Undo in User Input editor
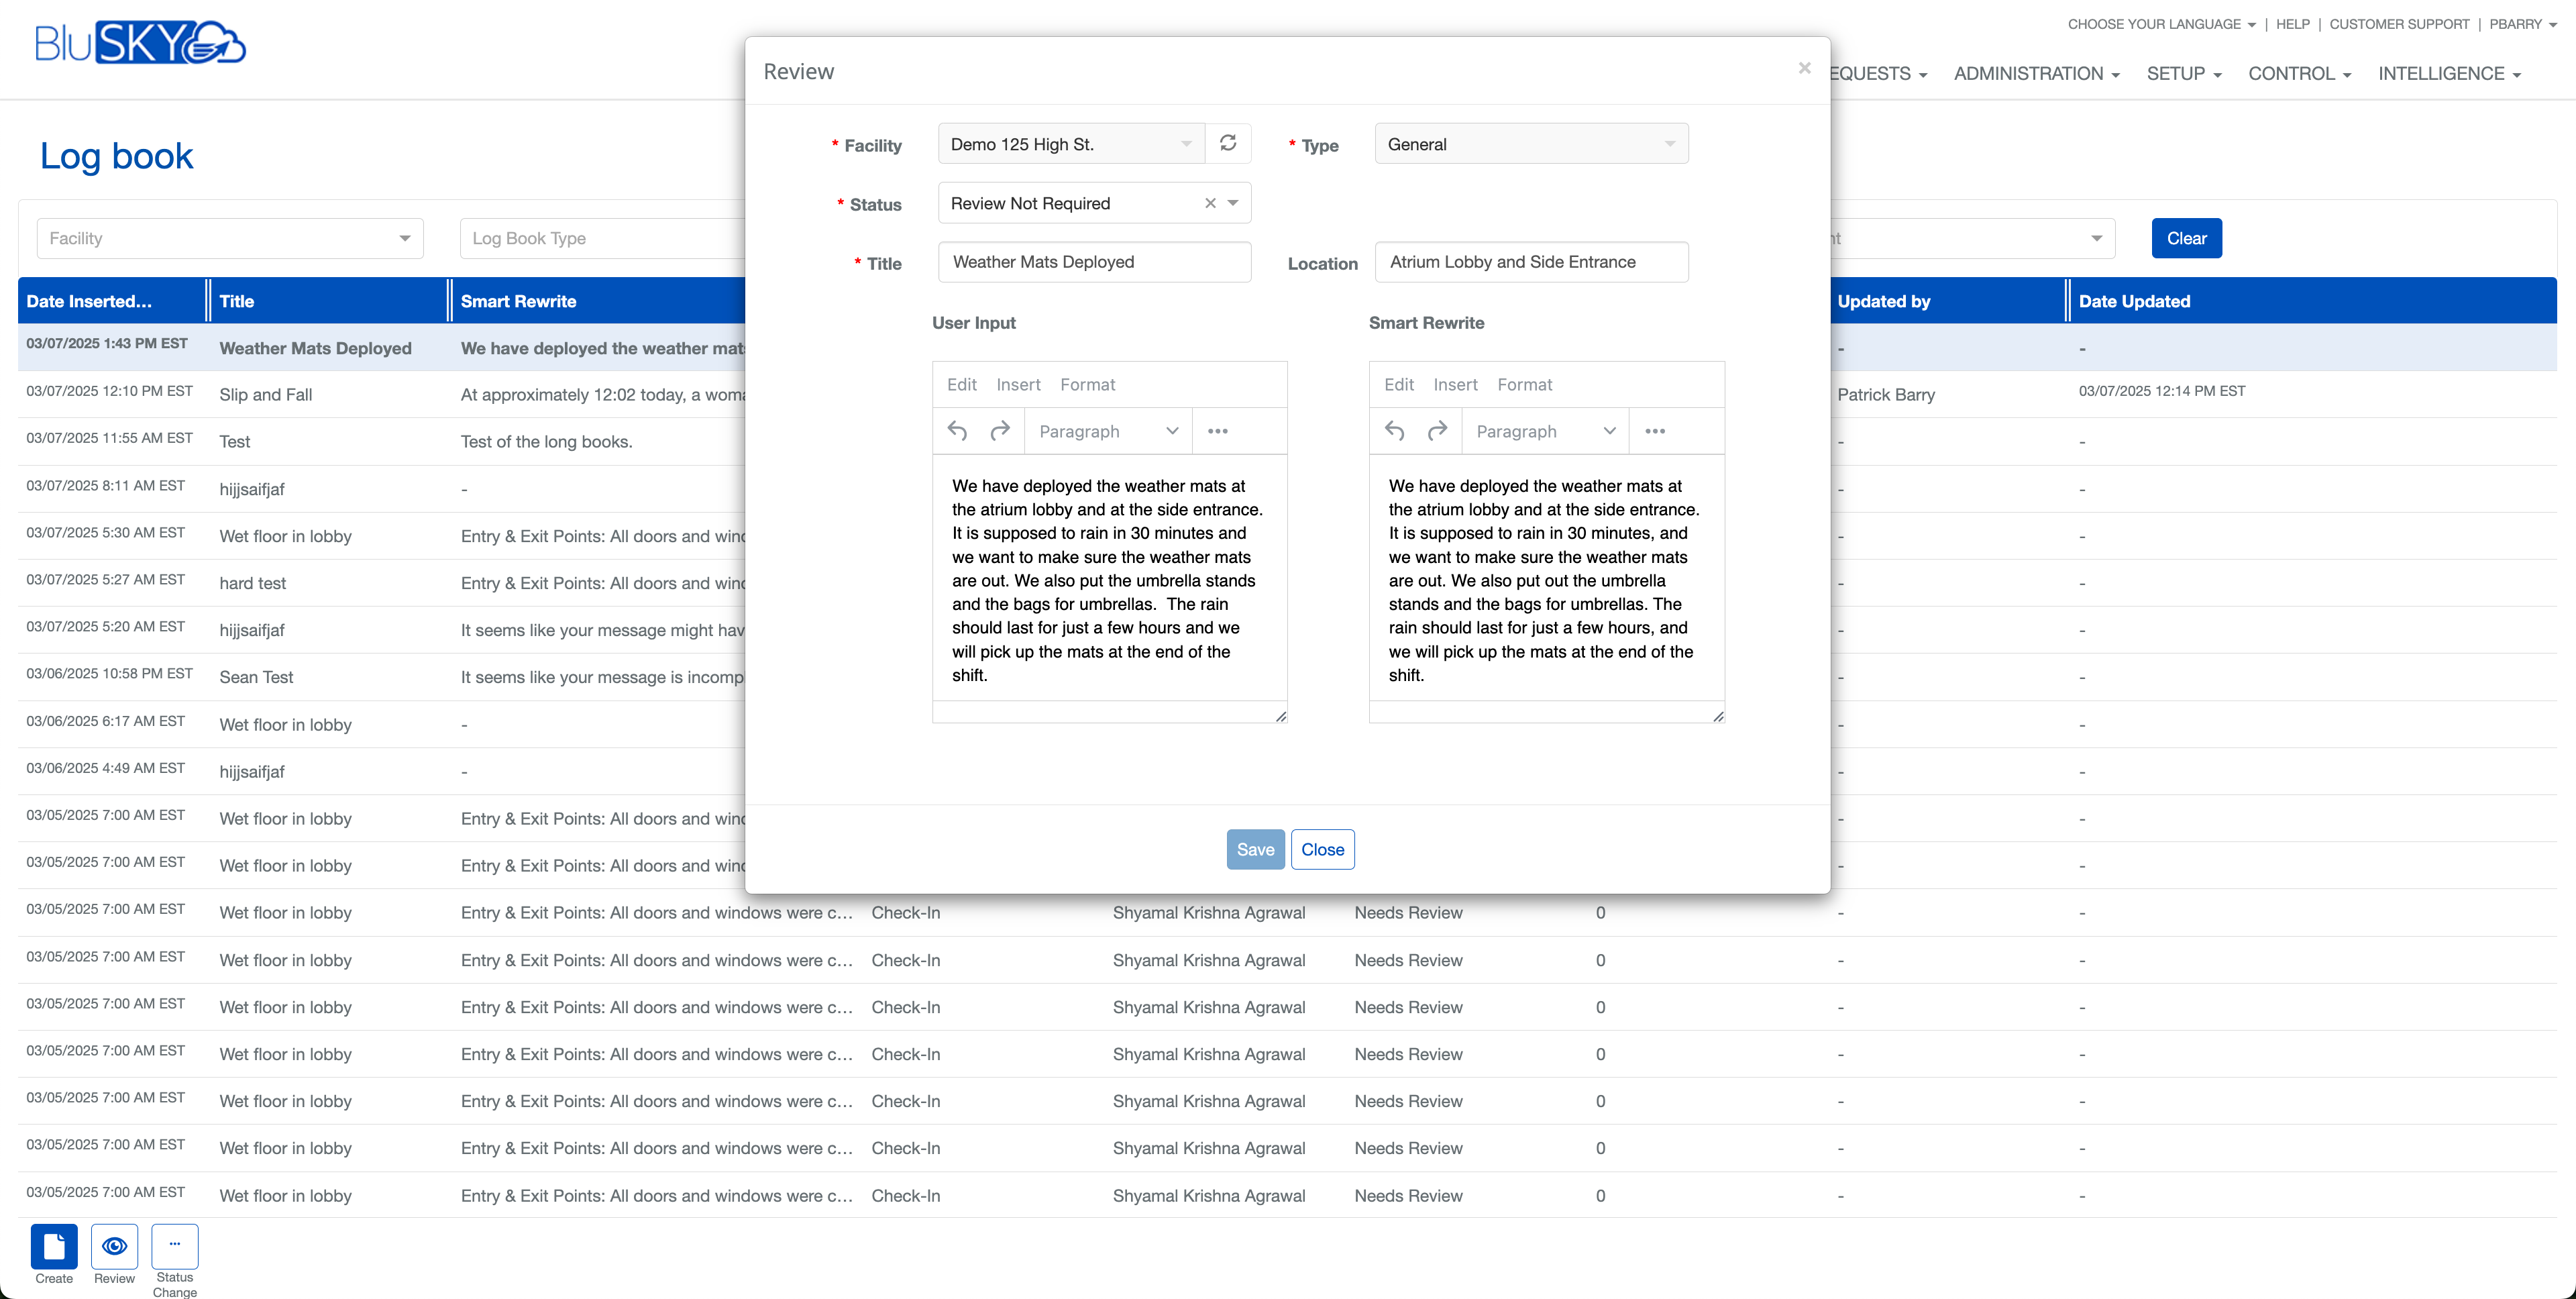Screen dimensions: 2576x1299 coord(957,431)
